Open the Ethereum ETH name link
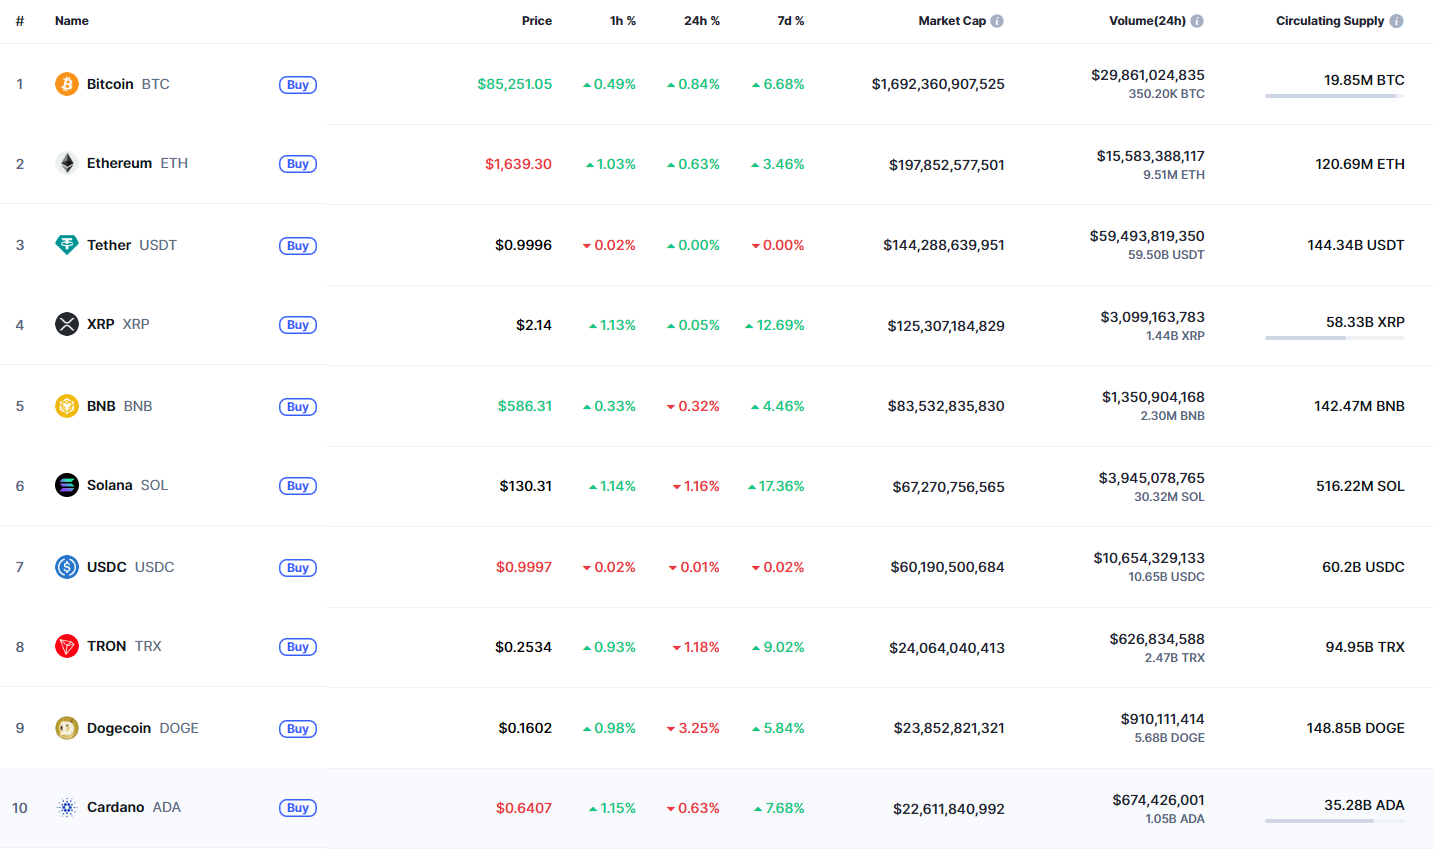This screenshot has height=853, width=1434. click(137, 163)
